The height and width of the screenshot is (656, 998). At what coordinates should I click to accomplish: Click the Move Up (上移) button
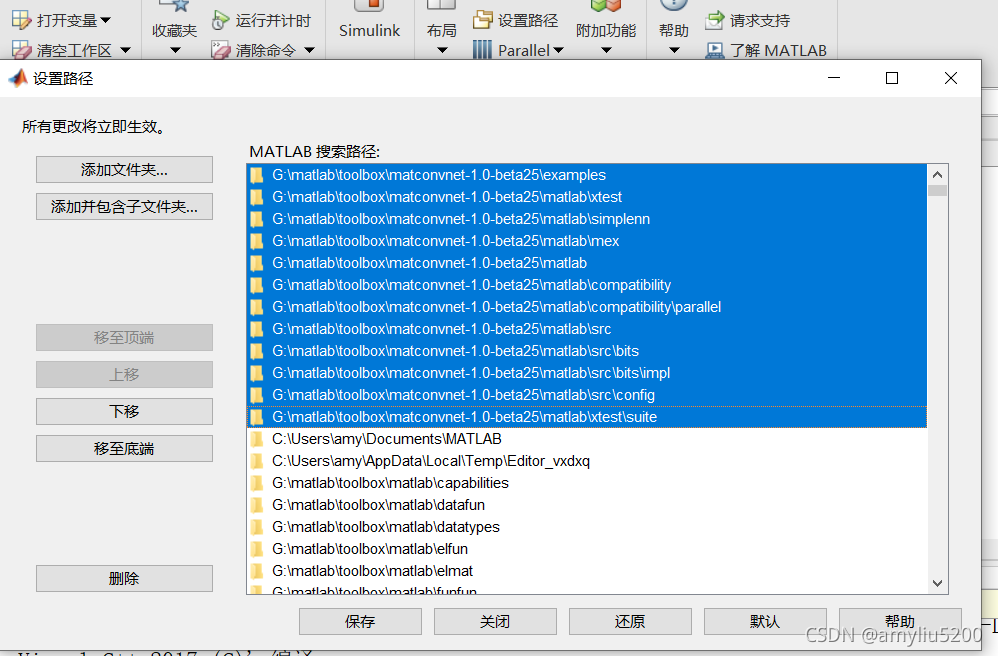click(124, 375)
